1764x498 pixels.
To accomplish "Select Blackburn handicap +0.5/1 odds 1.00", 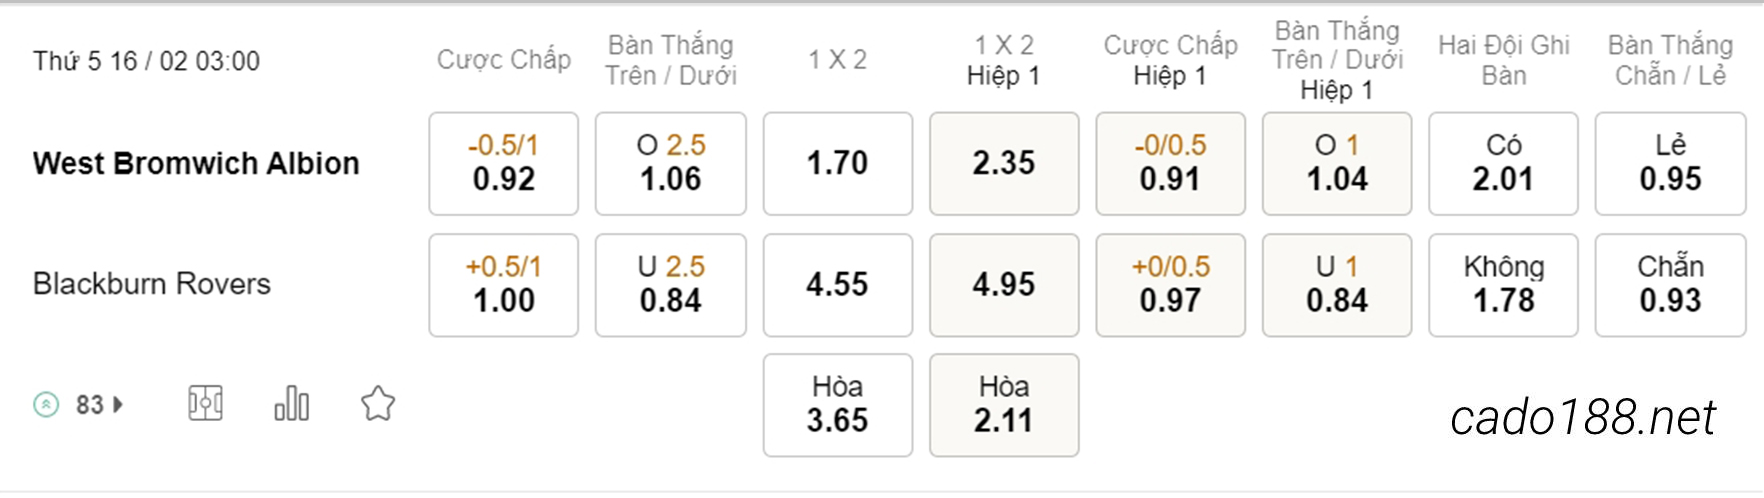I will [504, 285].
